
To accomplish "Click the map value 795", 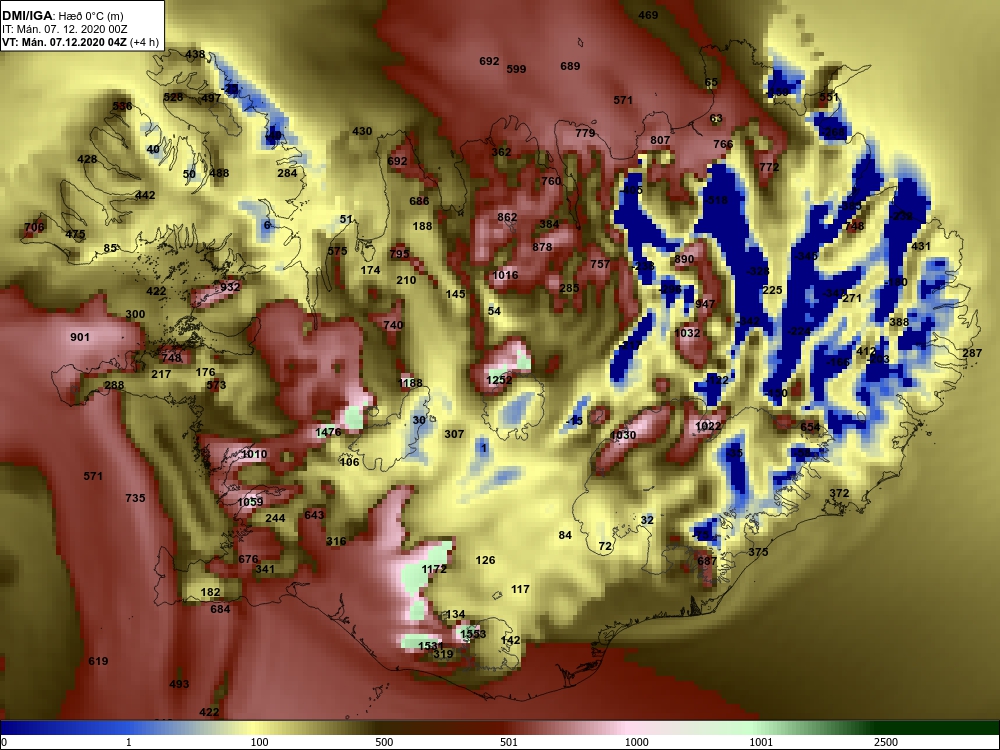I will click(399, 254).
